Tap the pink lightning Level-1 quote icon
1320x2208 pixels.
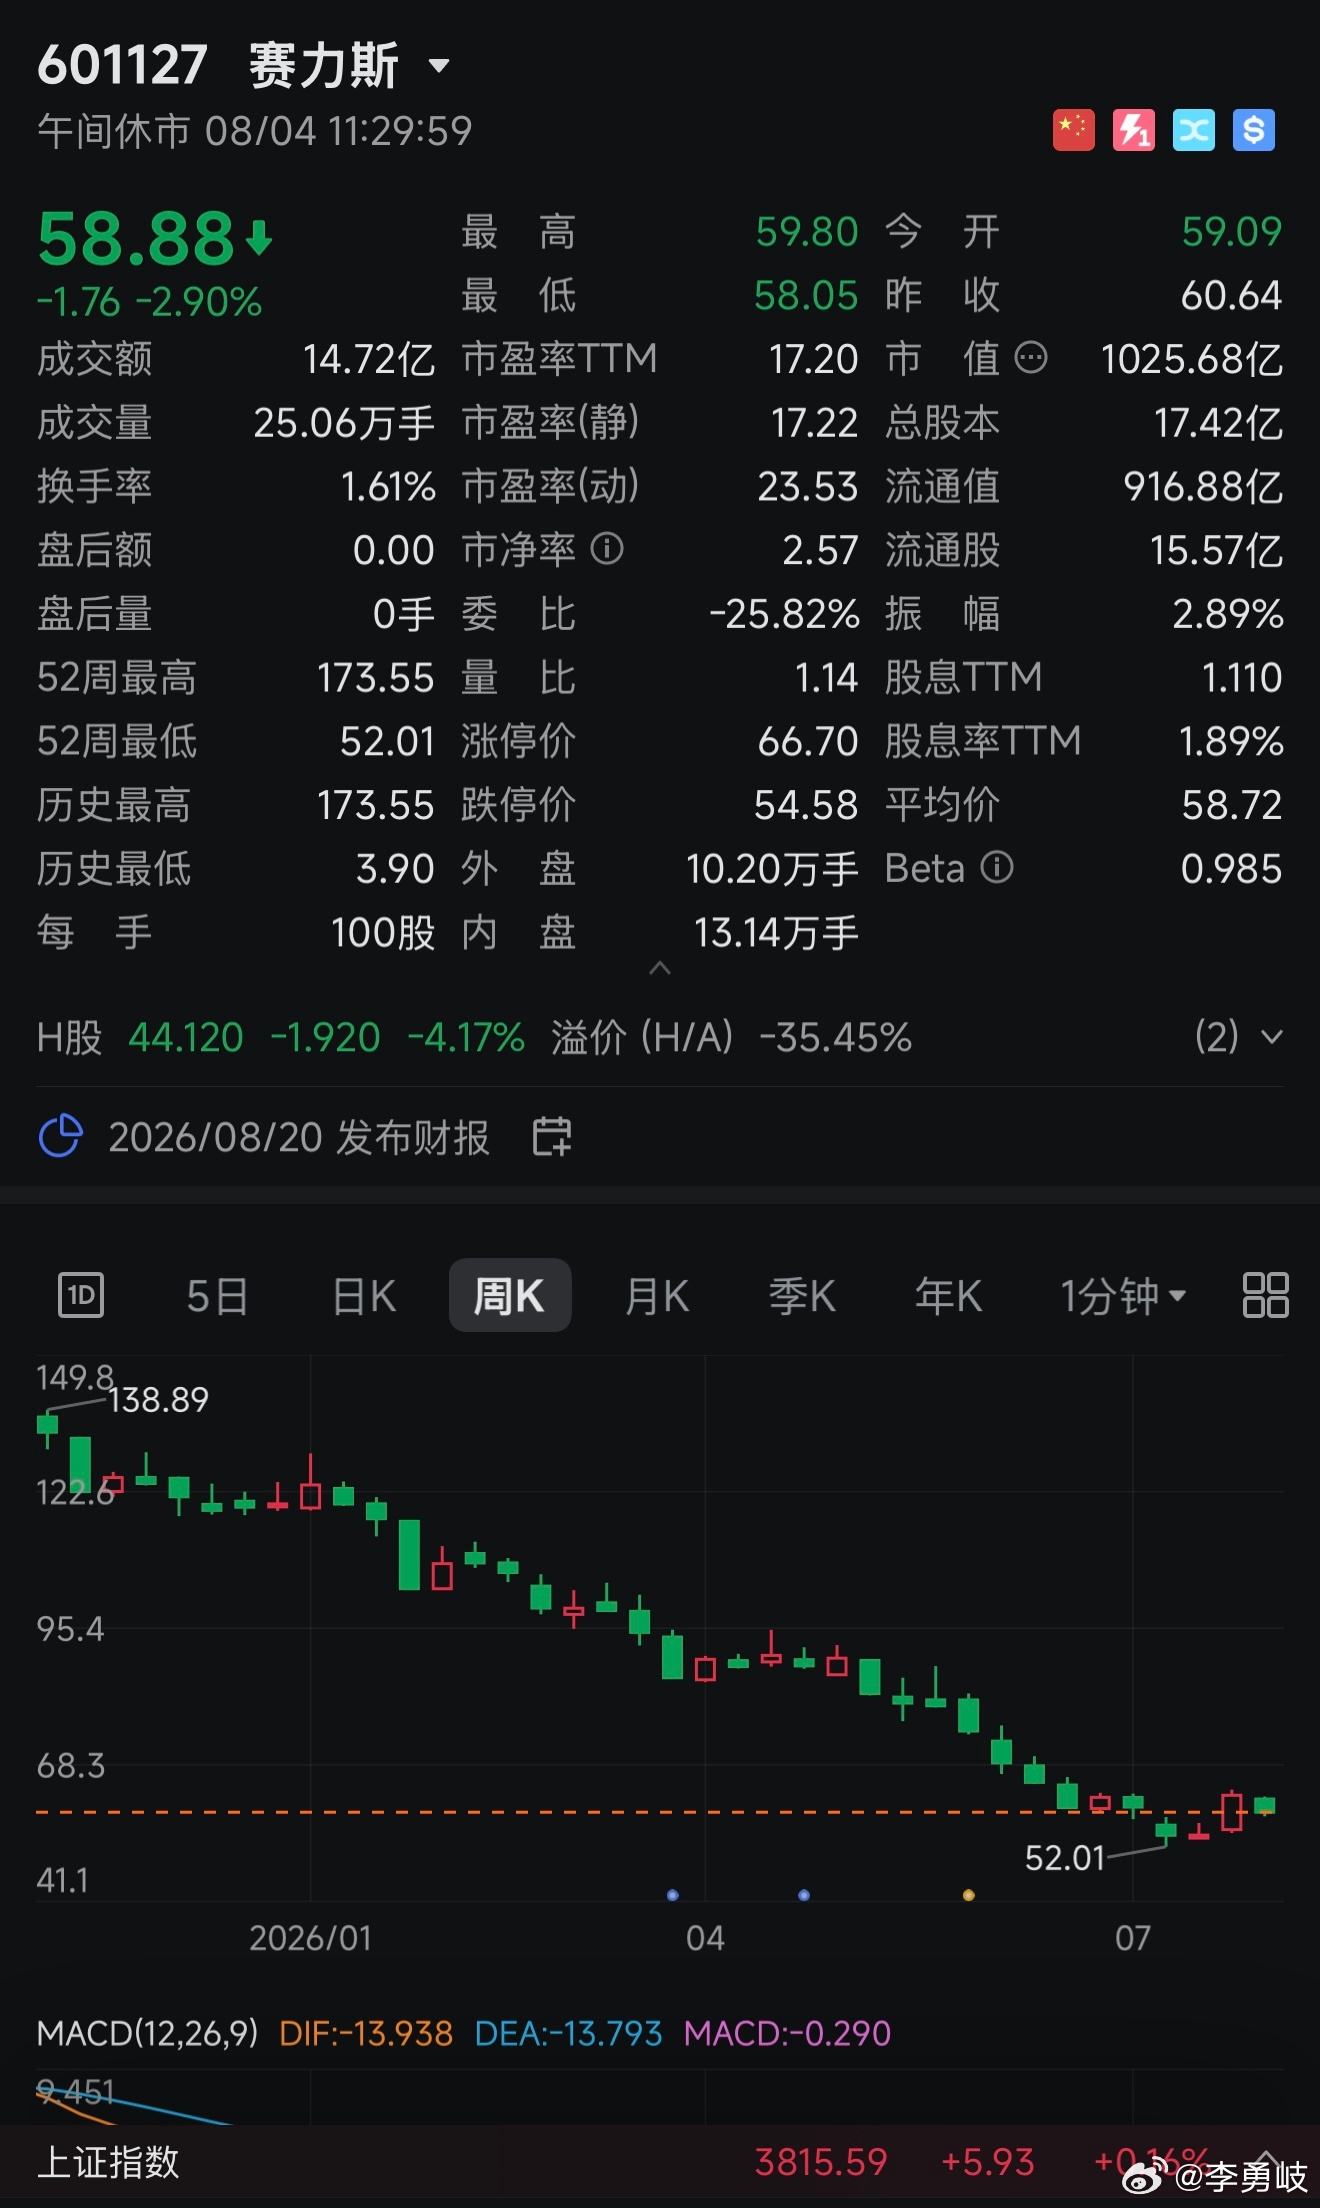click(x=1133, y=130)
